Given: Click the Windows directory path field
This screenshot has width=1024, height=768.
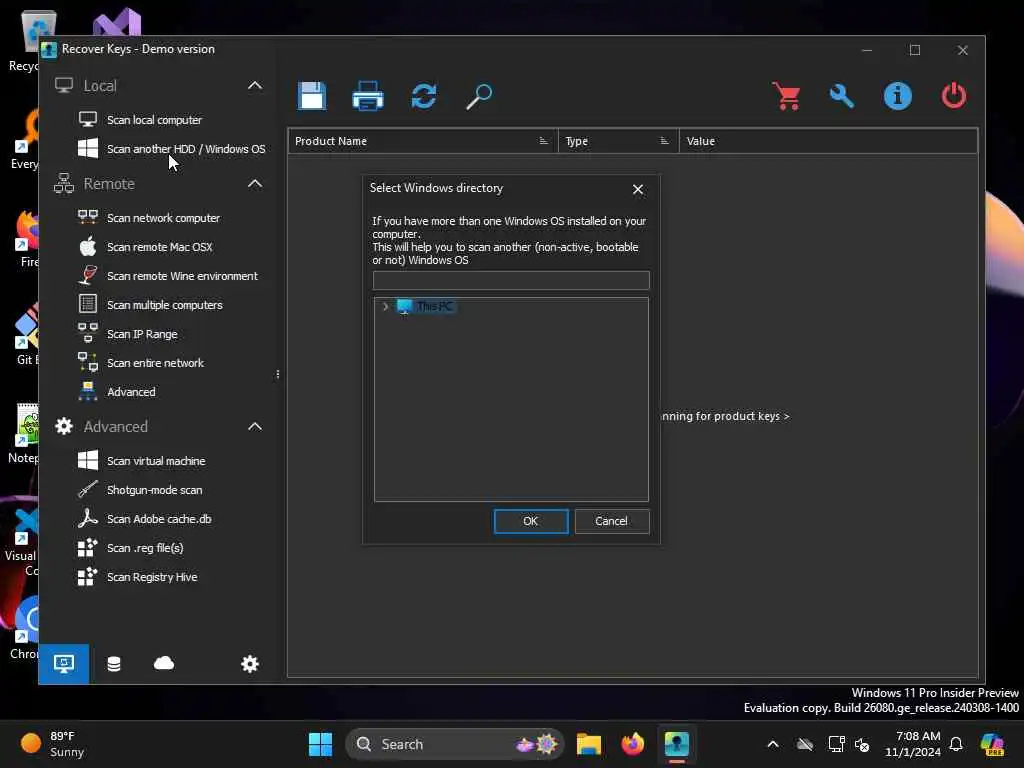Looking at the screenshot, I should click(x=511, y=280).
